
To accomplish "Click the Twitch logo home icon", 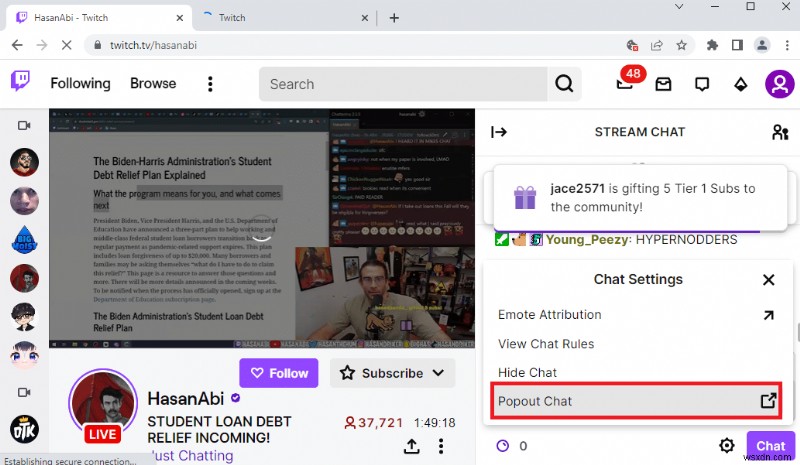I will [x=20, y=81].
